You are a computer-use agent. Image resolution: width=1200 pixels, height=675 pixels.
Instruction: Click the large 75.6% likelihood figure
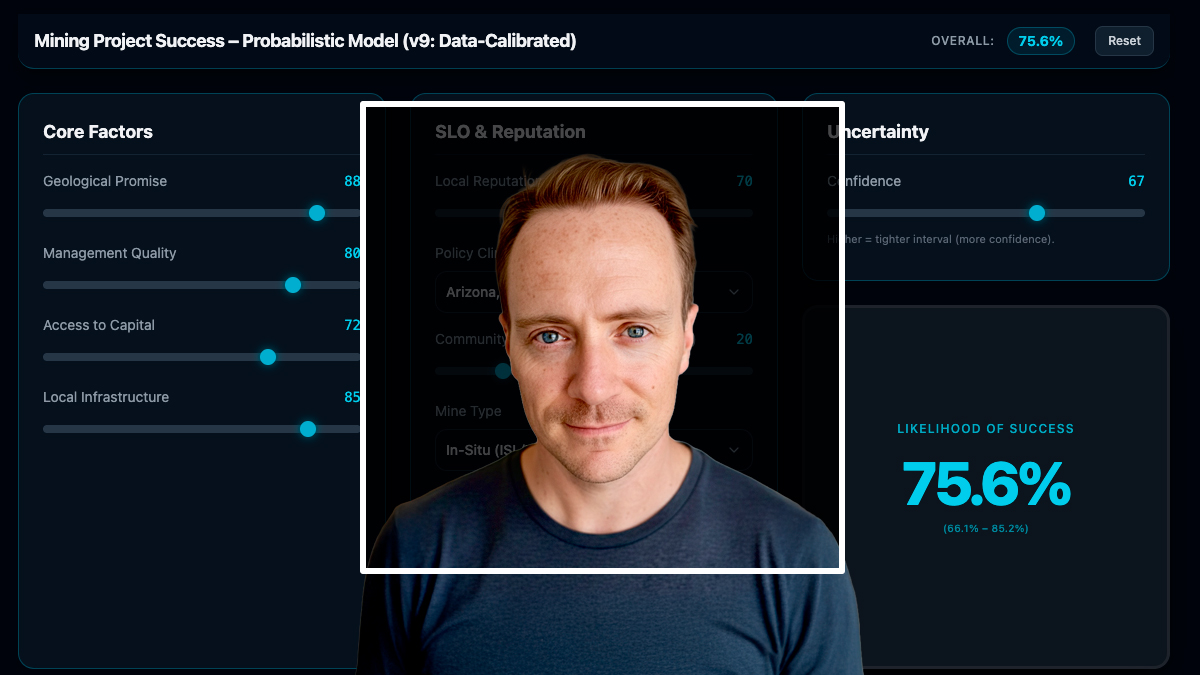coord(987,488)
